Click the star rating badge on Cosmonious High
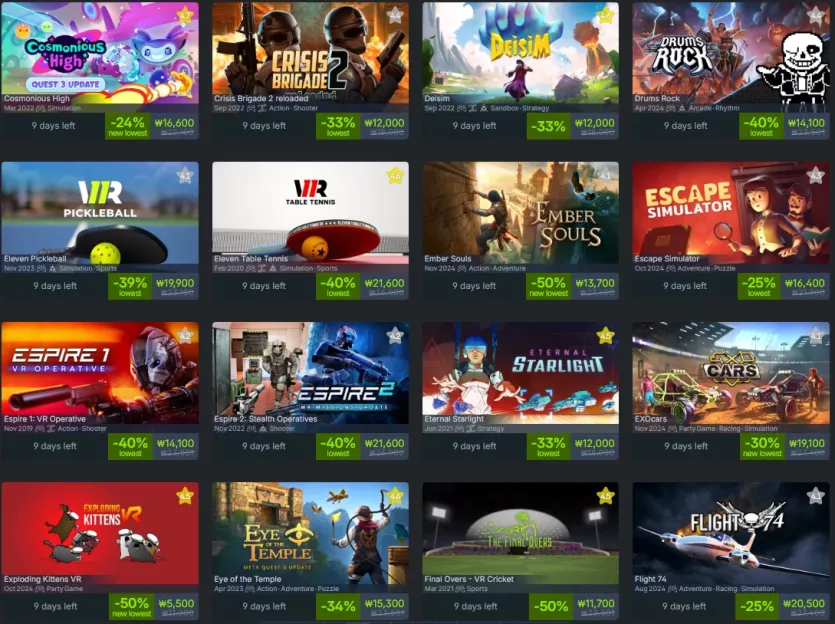The height and width of the screenshot is (624, 835). [185, 14]
